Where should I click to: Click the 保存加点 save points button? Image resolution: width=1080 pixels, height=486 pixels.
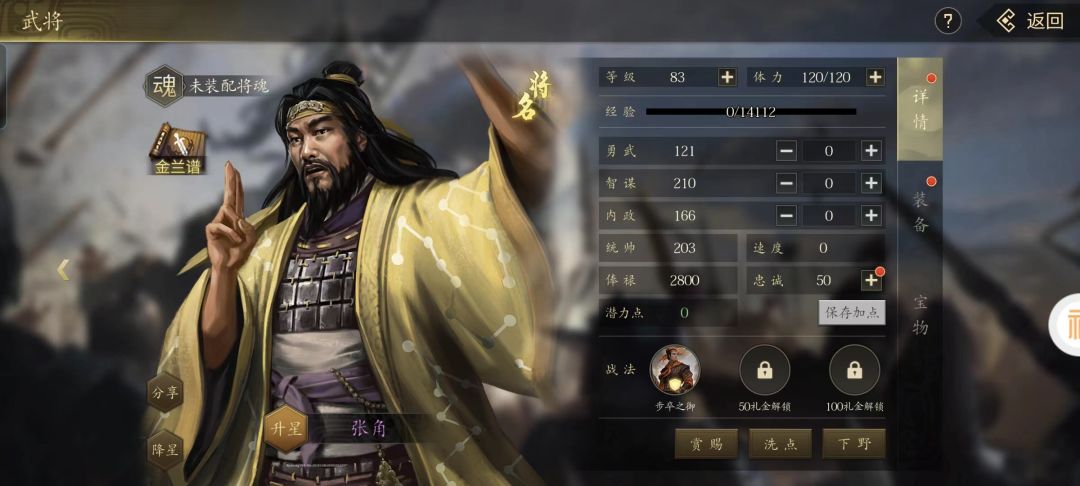tap(852, 313)
